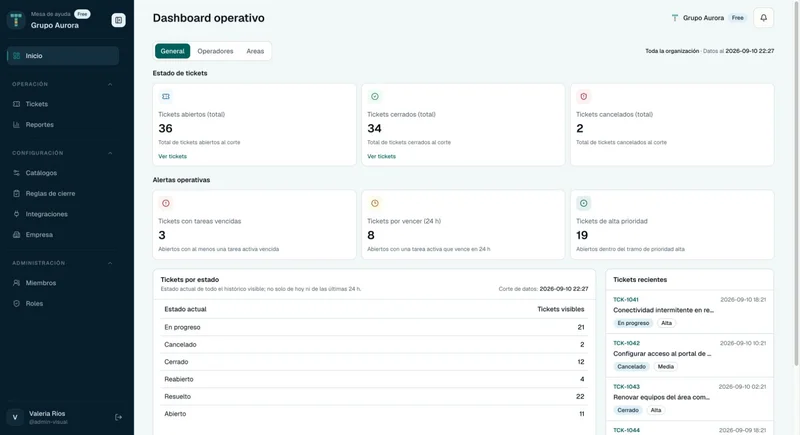The height and width of the screenshot is (435, 800).
Task: Open Reglas de cierre settings
Action: [63, 193]
